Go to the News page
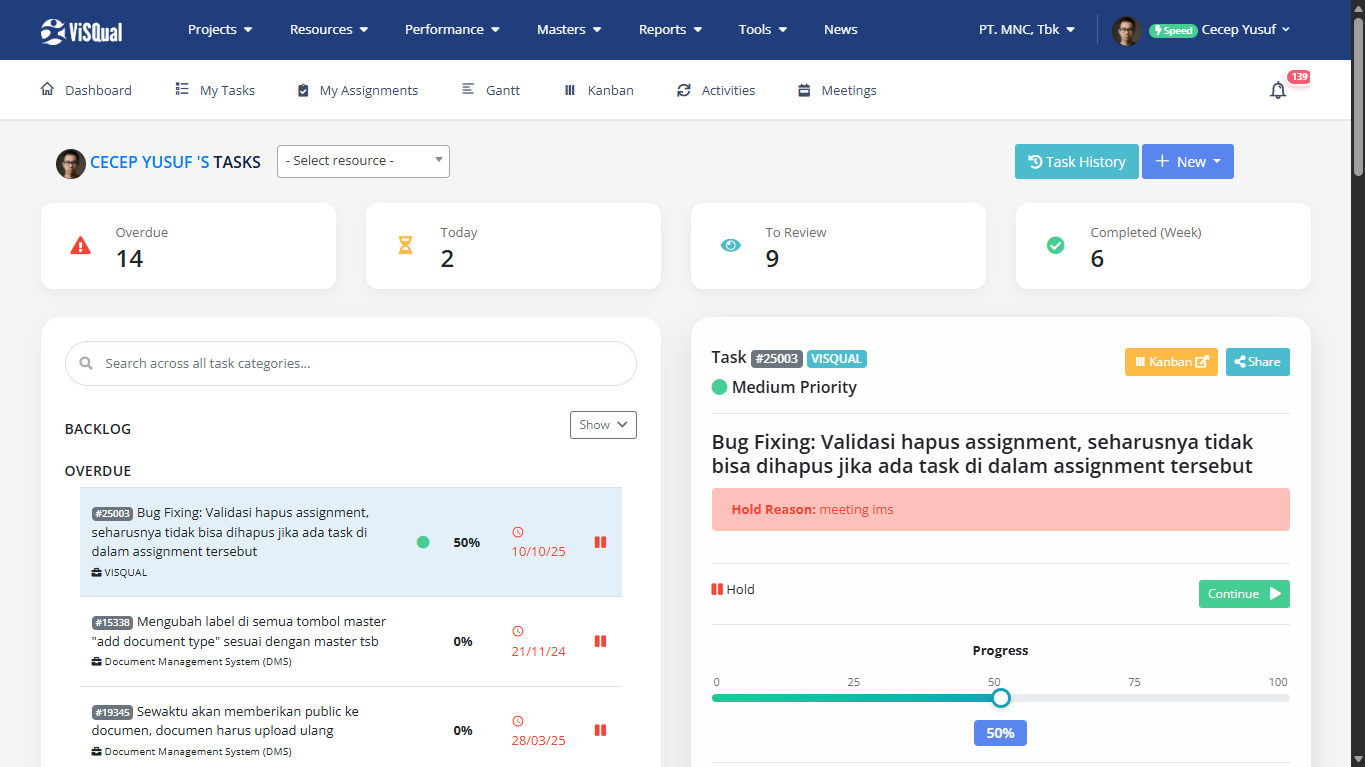 (x=841, y=30)
